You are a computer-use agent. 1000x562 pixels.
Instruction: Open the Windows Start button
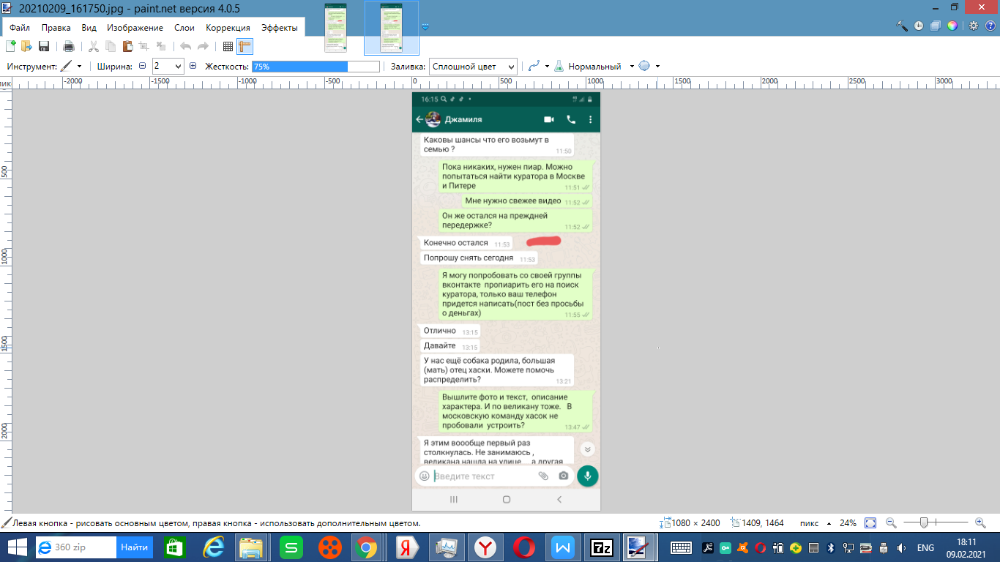pos(17,547)
